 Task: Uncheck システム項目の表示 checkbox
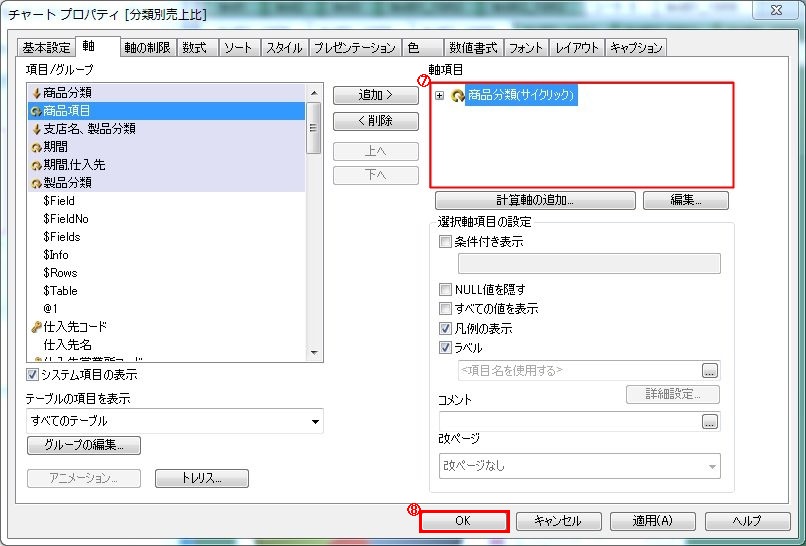tap(32, 375)
